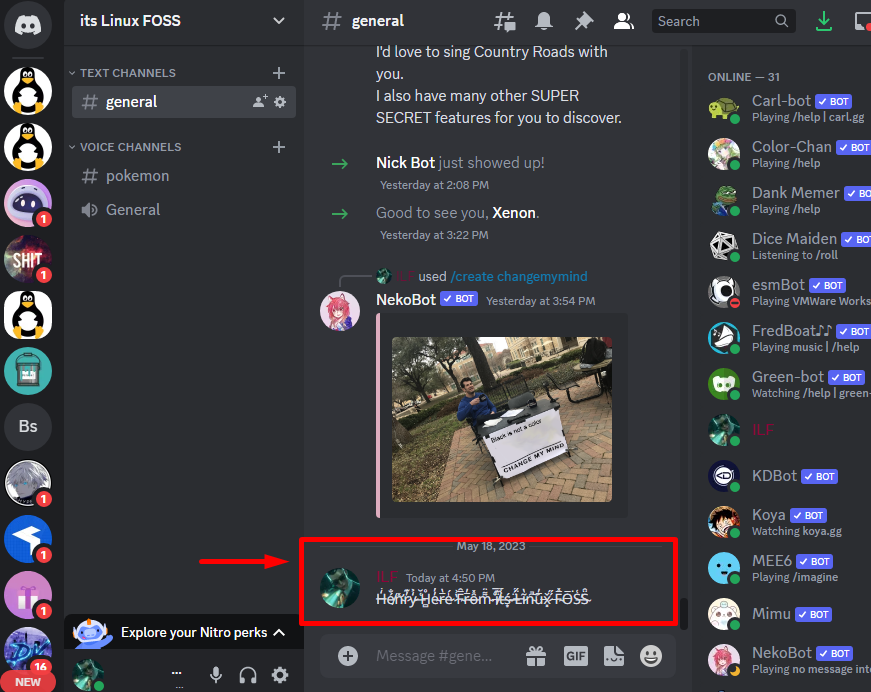Click the Search field
Viewport: 871px width, 692px height.
(723, 21)
